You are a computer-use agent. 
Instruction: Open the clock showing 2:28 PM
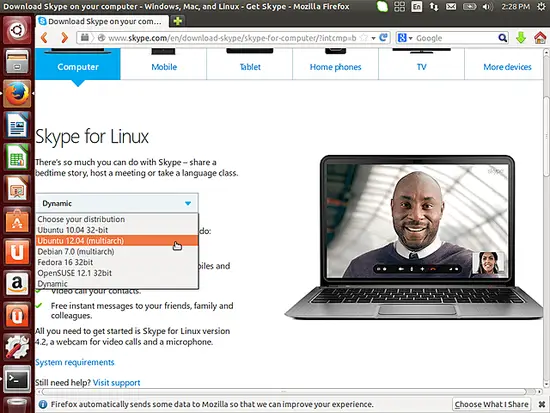pyautogui.click(x=515, y=6)
